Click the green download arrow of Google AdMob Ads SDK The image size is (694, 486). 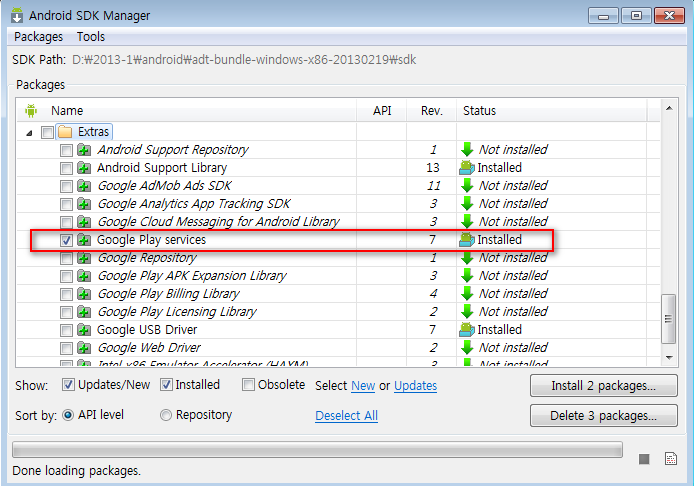[x=467, y=185]
